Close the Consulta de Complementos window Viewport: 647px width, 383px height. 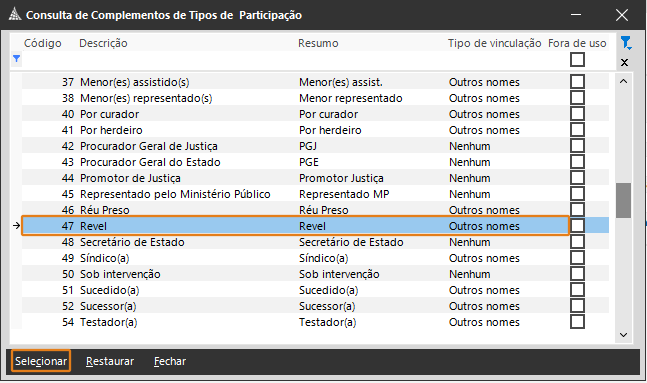pyautogui.click(x=621, y=15)
